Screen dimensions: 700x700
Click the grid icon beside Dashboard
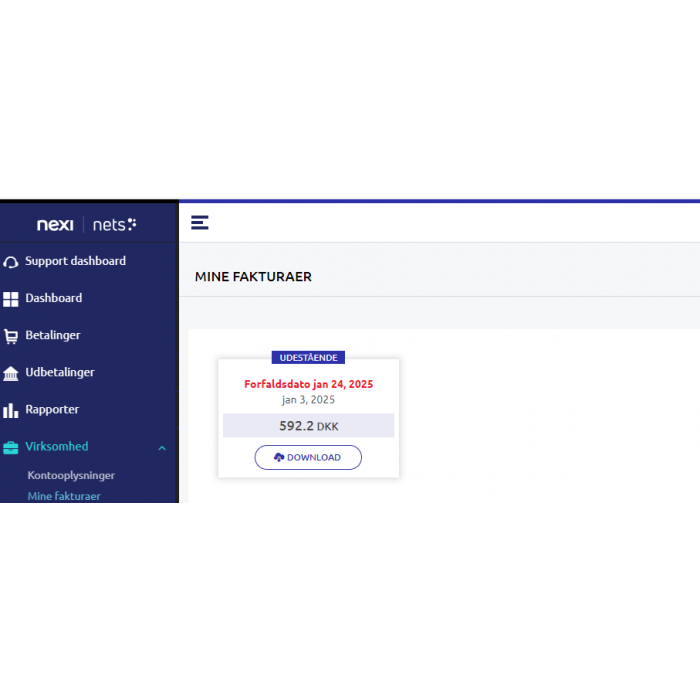coord(11,299)
